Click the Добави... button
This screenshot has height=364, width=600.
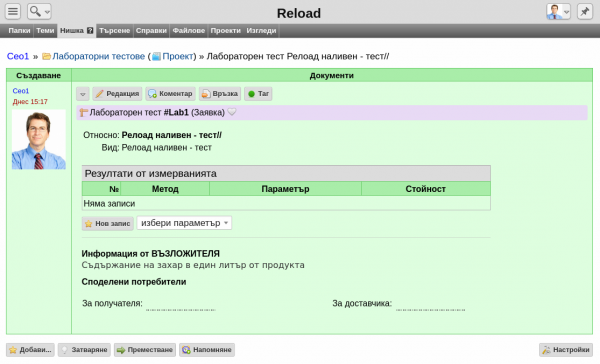30,350
